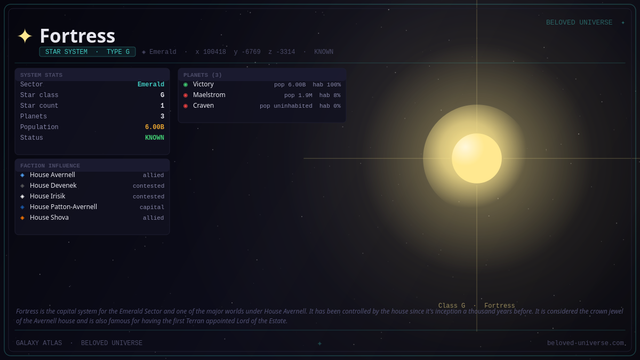Screen dimensions: 640x360
Task: Click Victory's hab 100% value
Action: [327, 84]
